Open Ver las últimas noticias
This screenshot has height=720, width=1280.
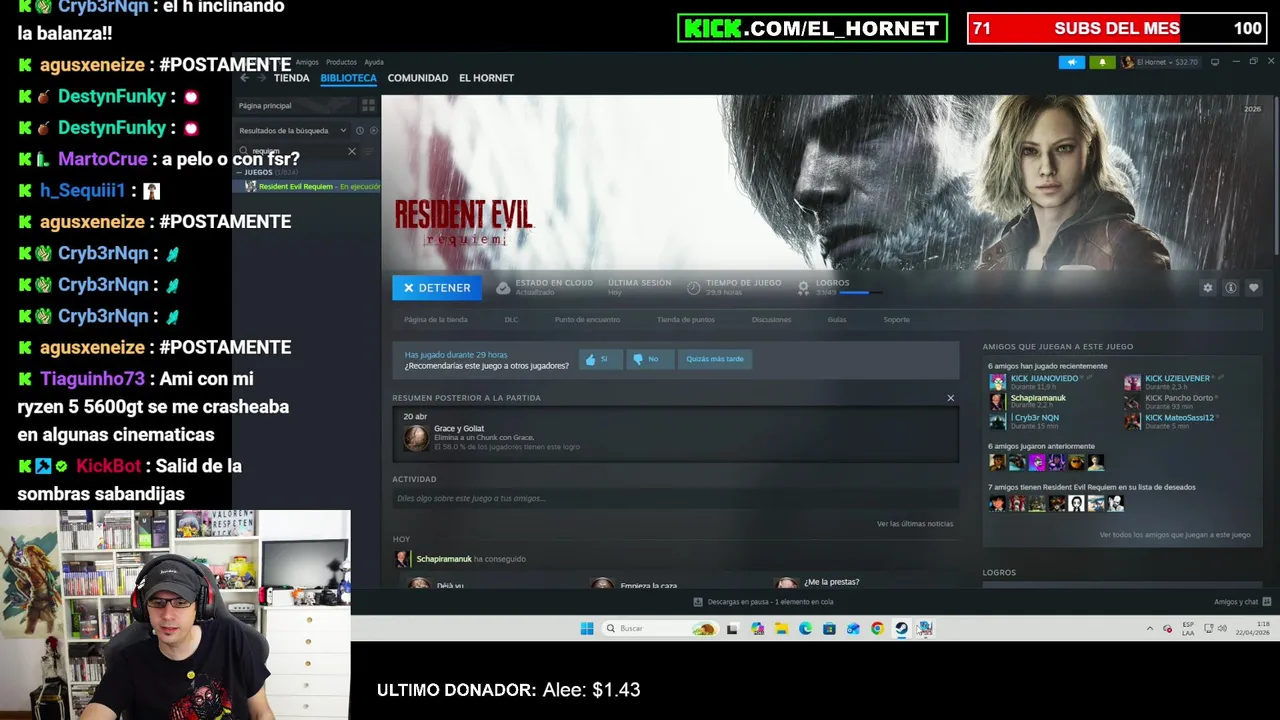coord(915,524)
